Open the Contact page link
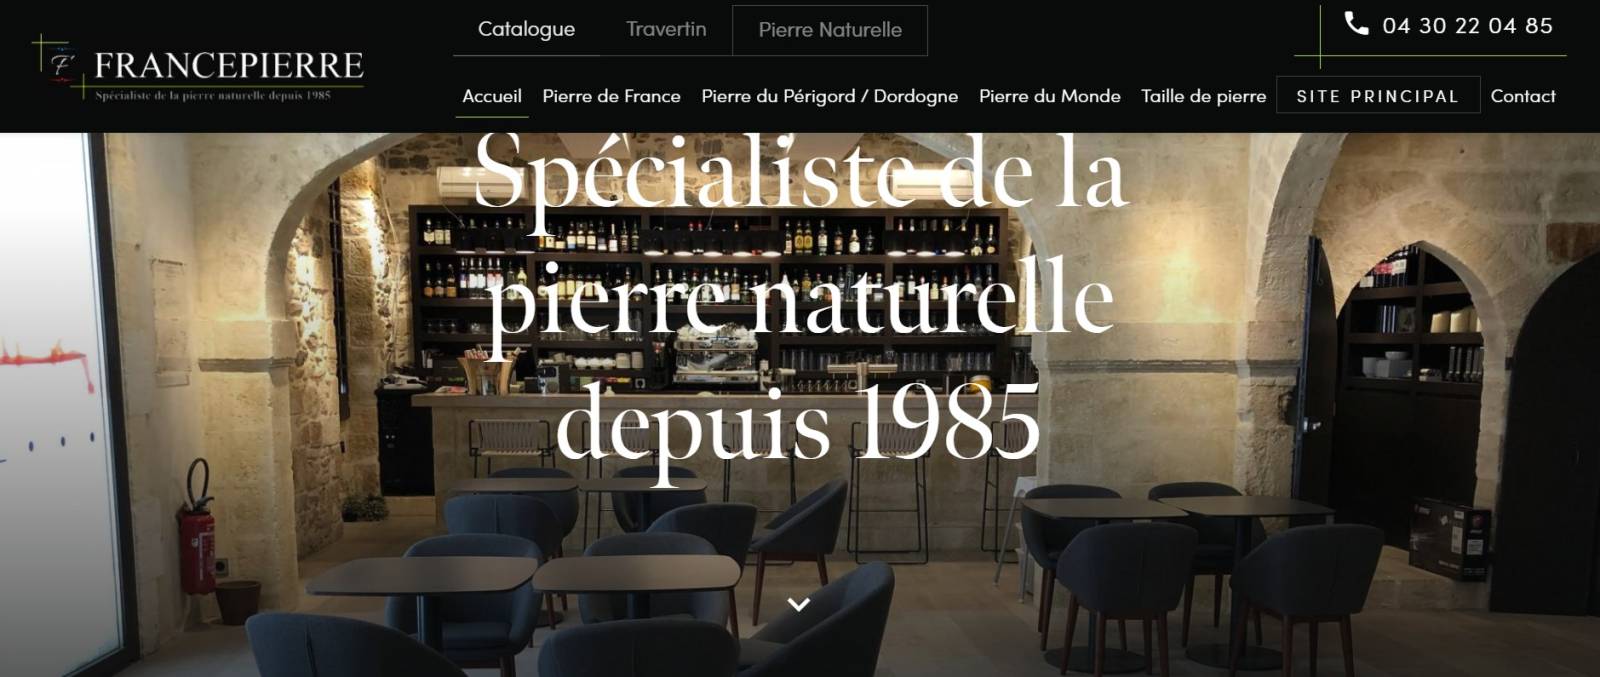1600x677 pixels. click(1522, 96)
